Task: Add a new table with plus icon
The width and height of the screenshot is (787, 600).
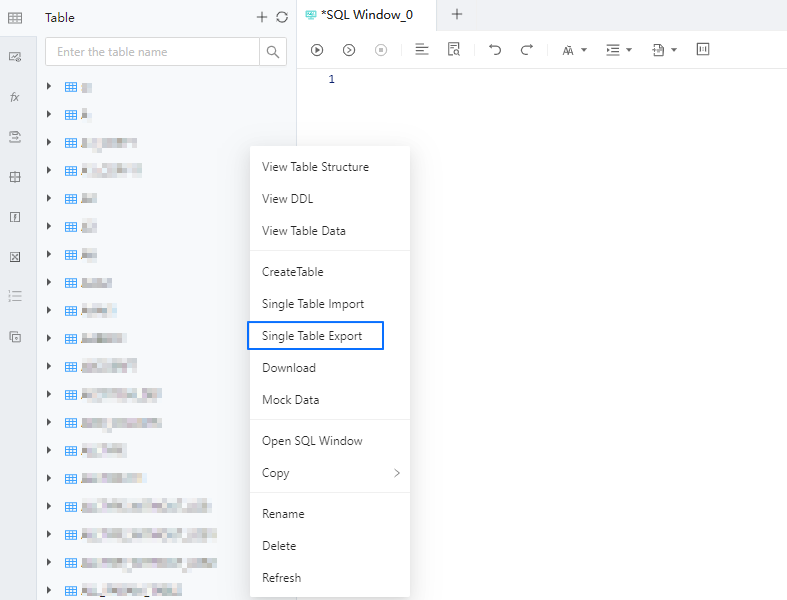Action: click(x=261, y=18)
